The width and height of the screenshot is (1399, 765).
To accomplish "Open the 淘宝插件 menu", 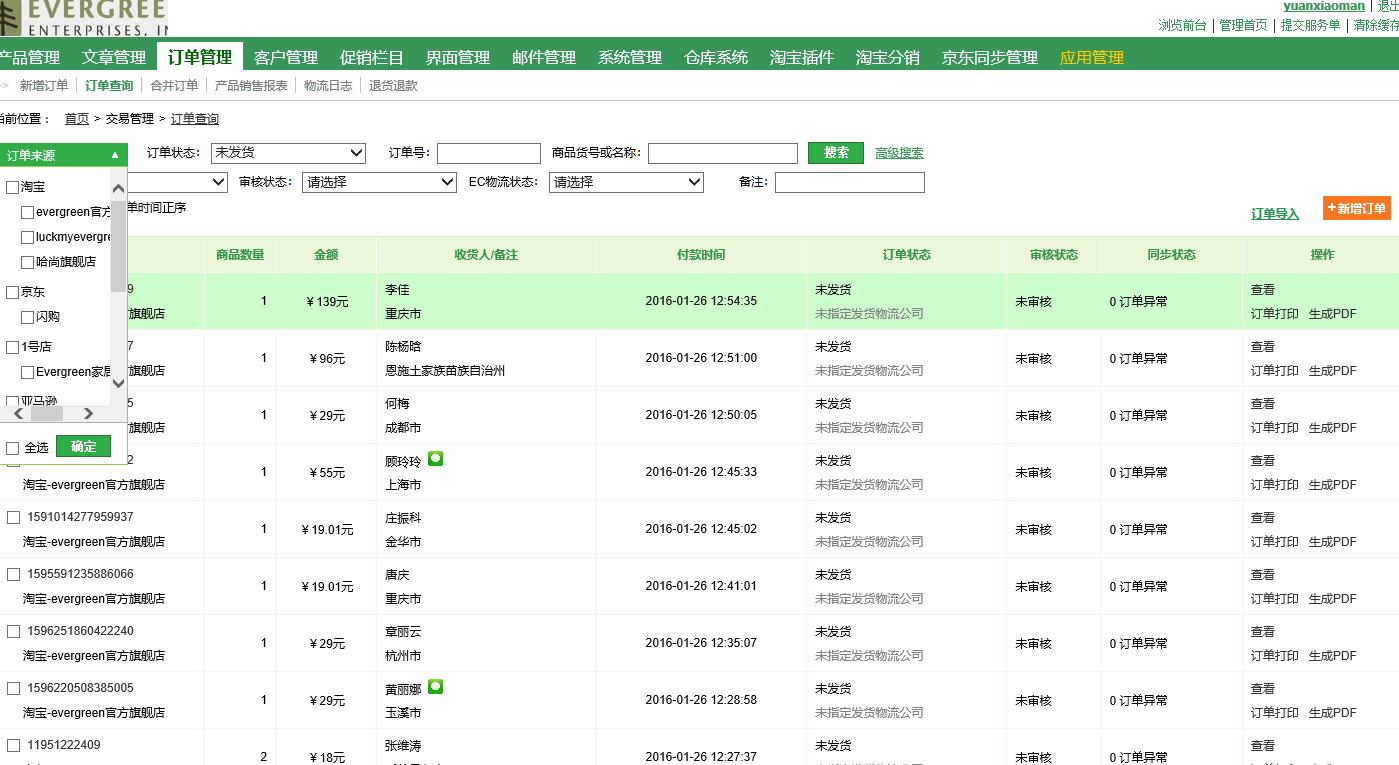I will point(802,58).
